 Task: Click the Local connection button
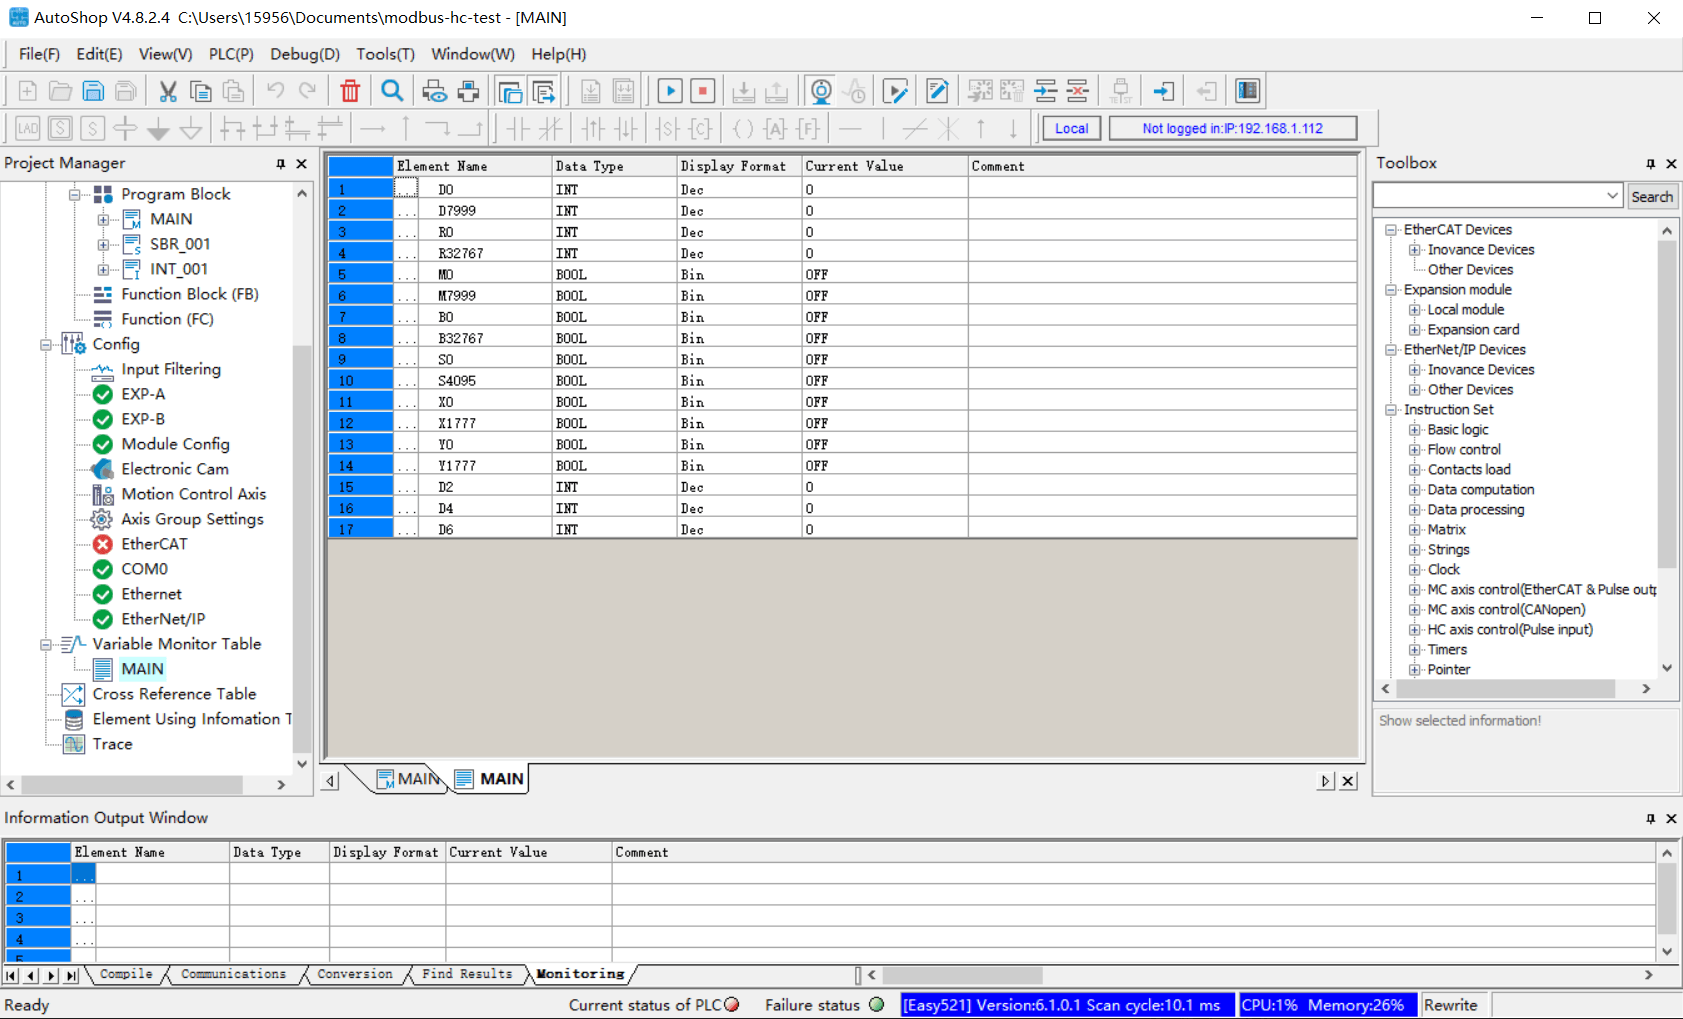(1070, 128)
